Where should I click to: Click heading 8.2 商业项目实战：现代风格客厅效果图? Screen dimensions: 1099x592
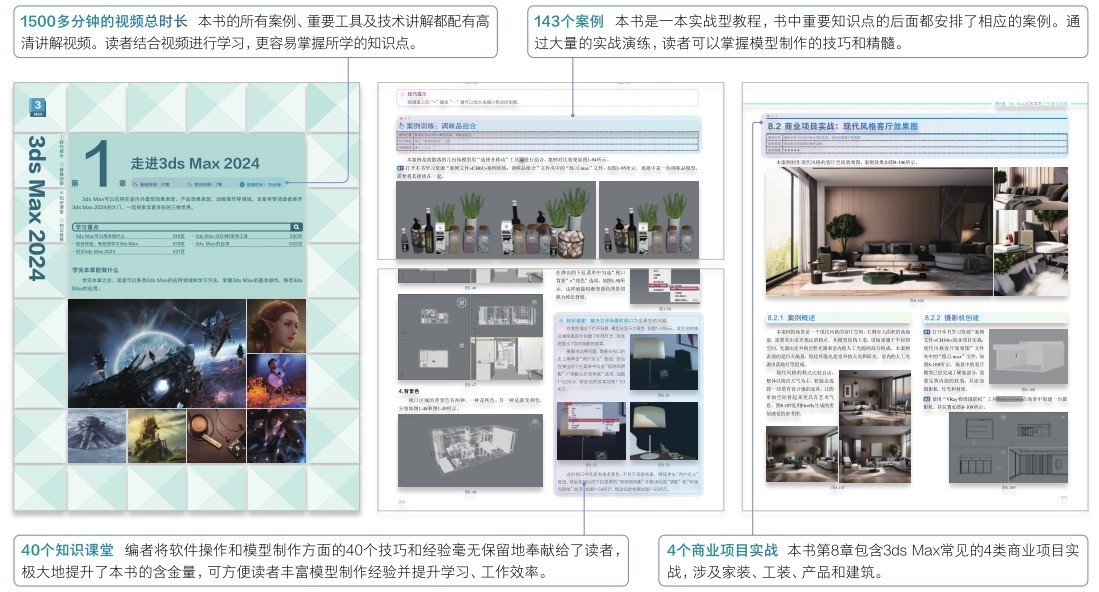[842, 126]
